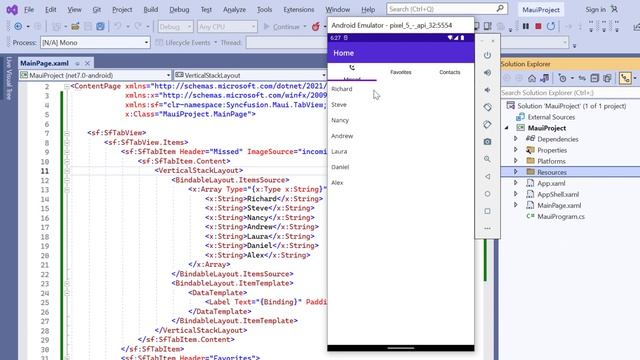Click Show All Files icon in Solution Explorer
Image resolution: width=640 pixels, height=360 pixels.
(x=607, y=78)
